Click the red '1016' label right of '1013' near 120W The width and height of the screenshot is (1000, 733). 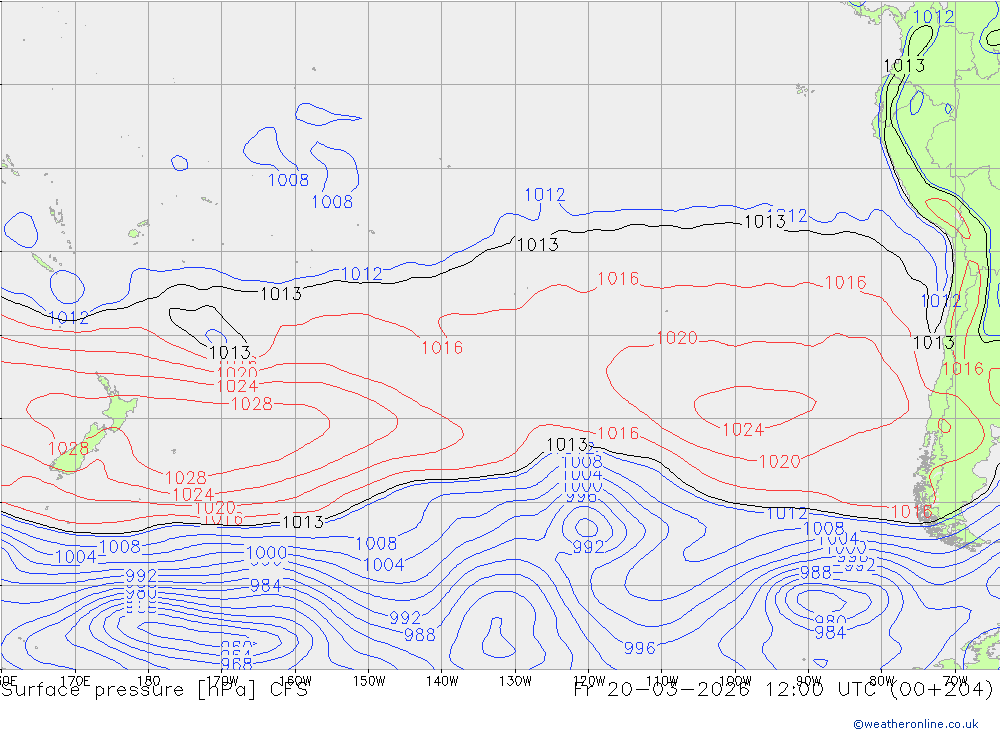618,433
